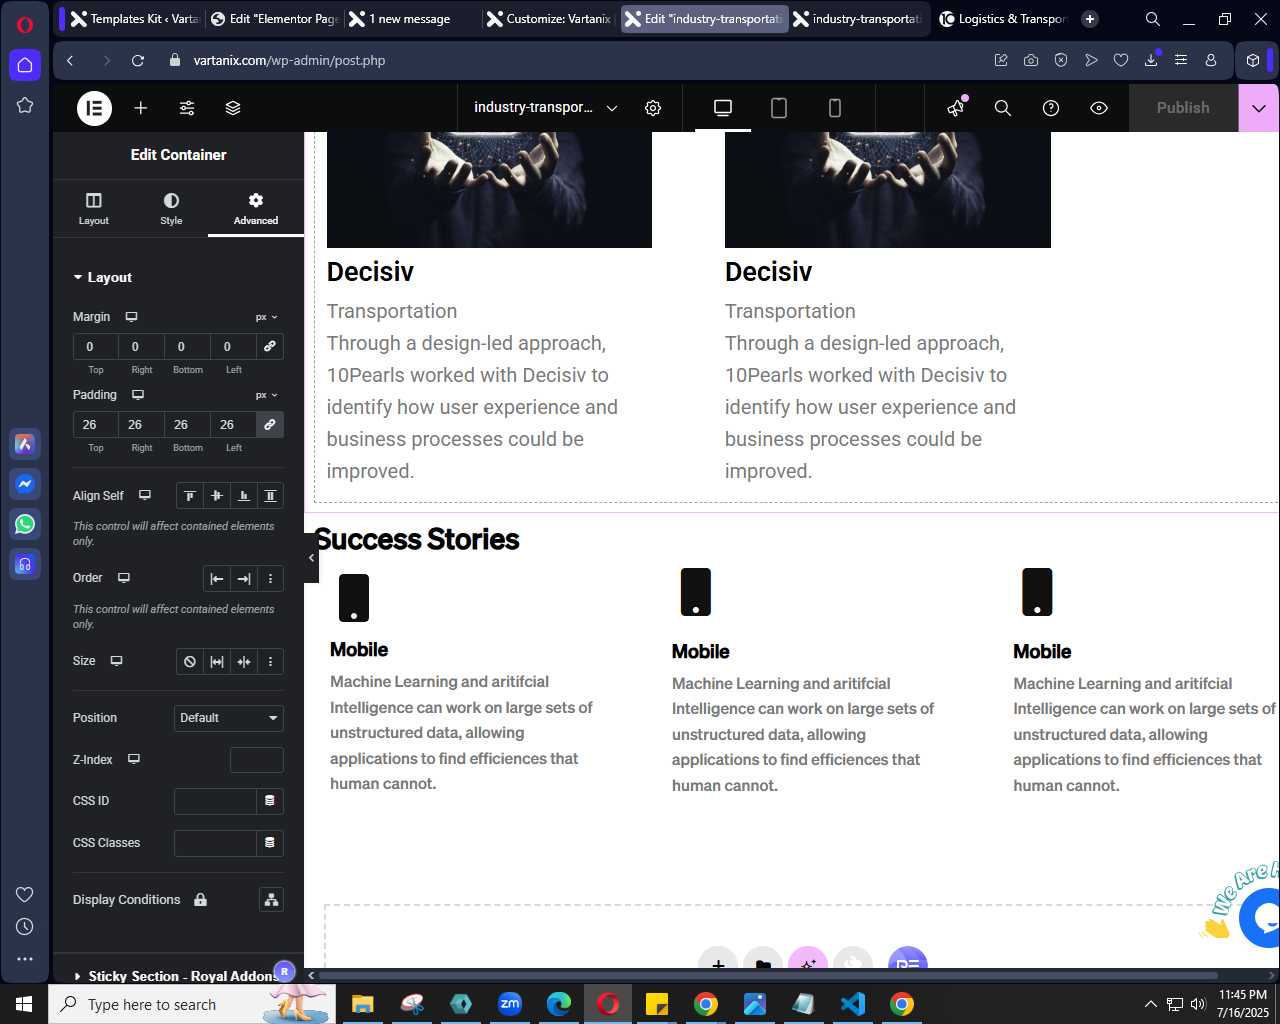
Task: Change Padding unit px dropdown
Action: coord(266,395)
